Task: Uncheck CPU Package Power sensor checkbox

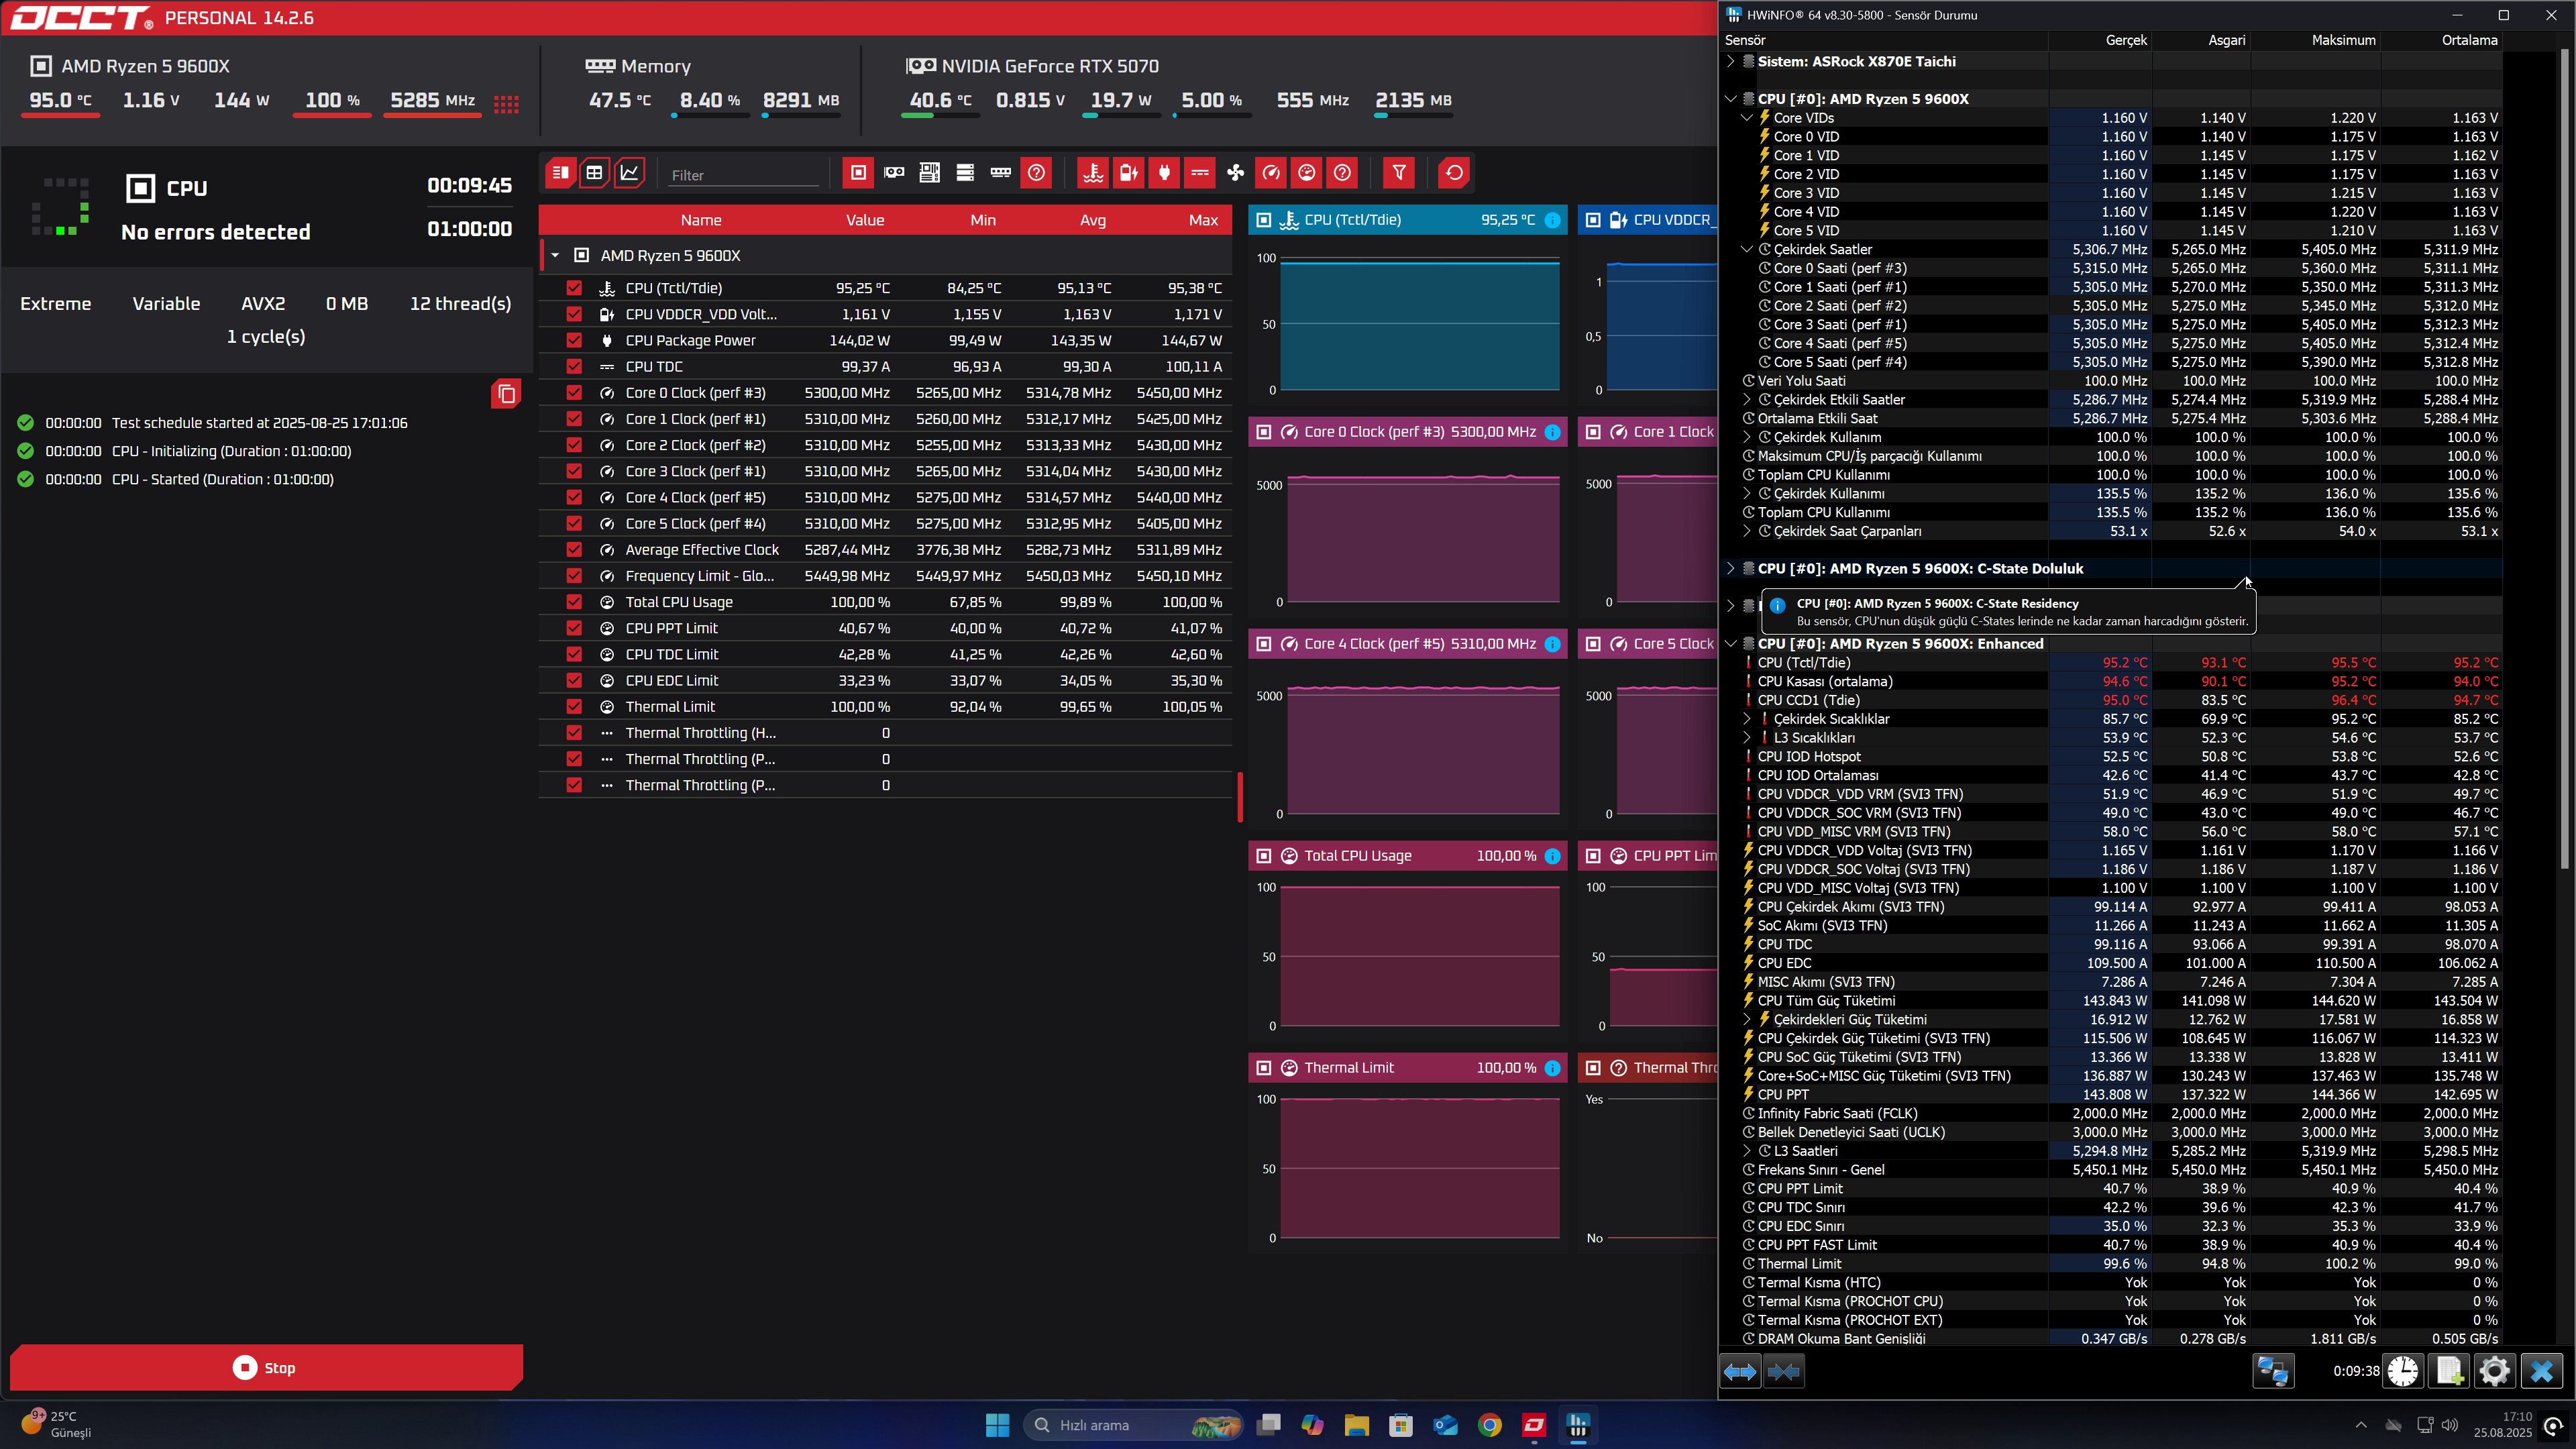Action: click(x=574, y=340)
